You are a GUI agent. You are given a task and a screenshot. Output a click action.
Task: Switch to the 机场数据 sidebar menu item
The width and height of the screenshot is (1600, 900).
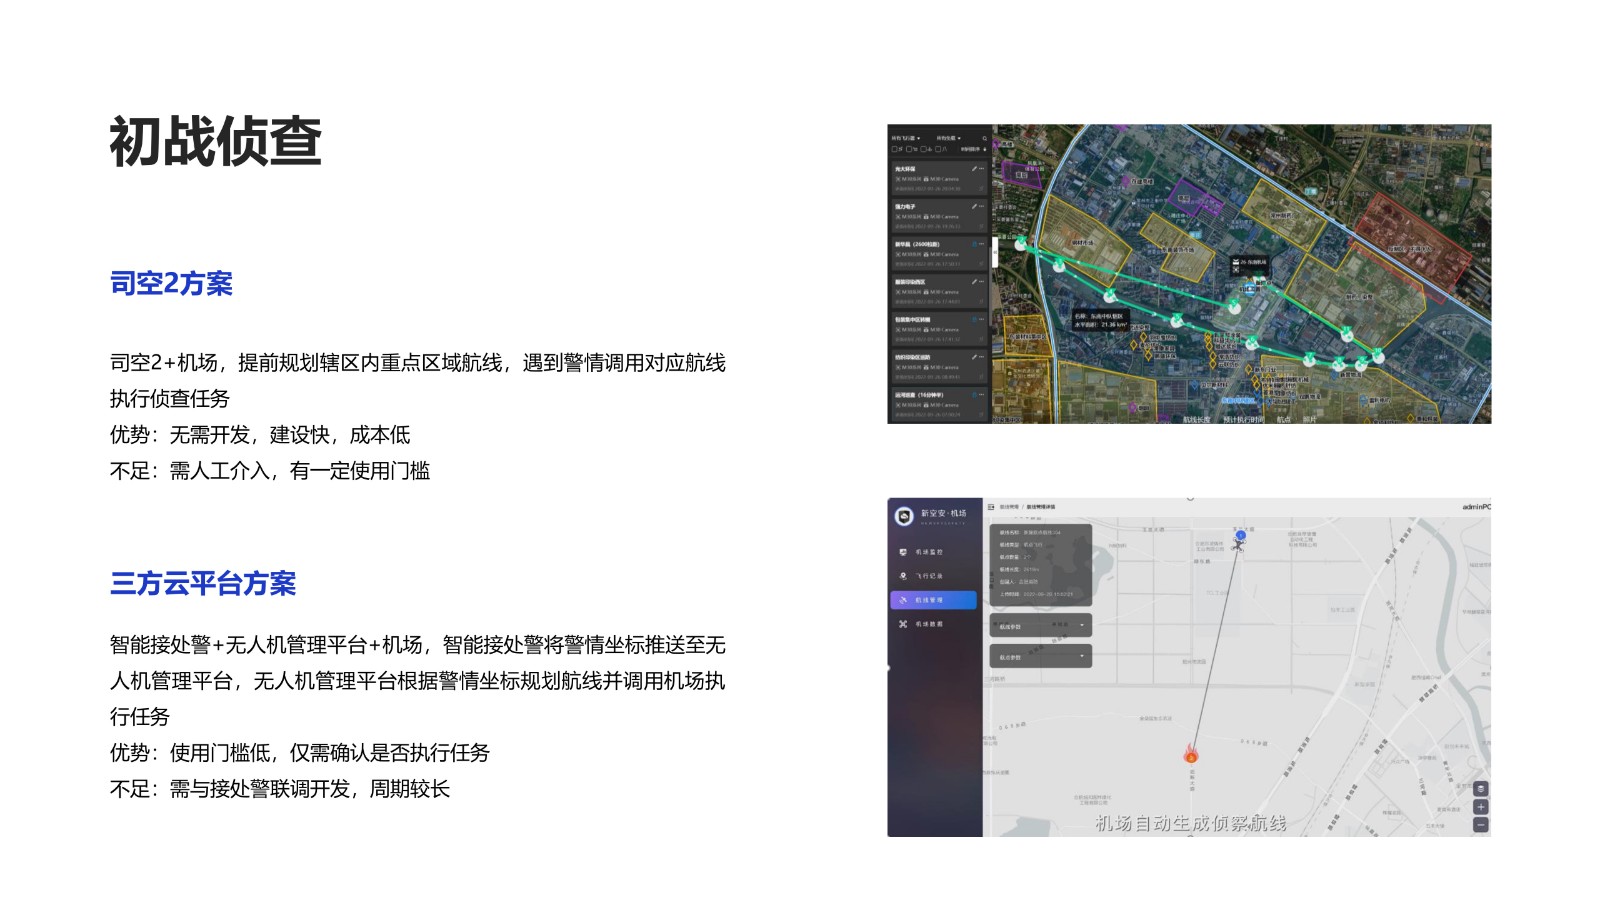point(928,624)
